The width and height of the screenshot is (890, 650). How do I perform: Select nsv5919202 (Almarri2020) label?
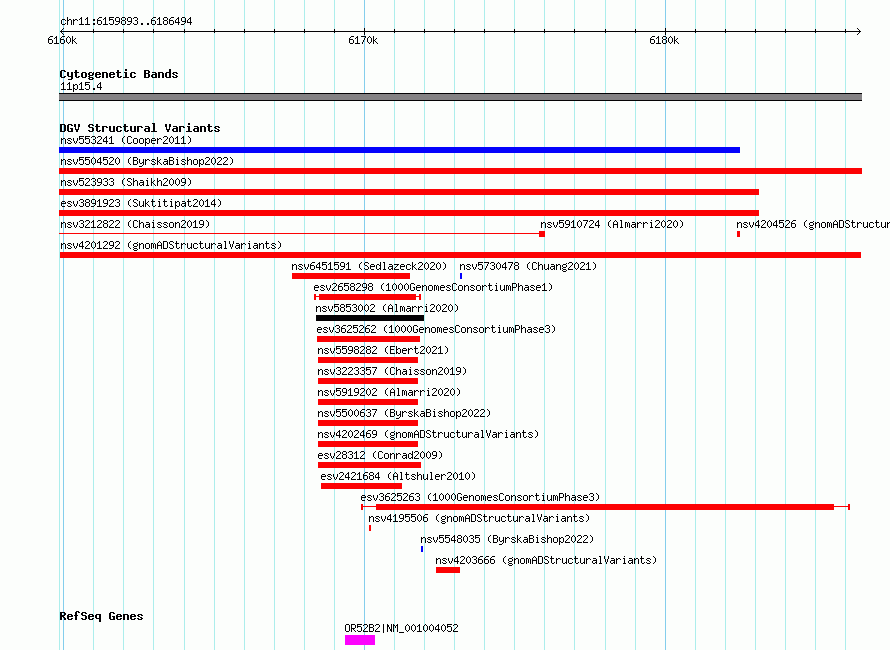click(x=389, y=392)
